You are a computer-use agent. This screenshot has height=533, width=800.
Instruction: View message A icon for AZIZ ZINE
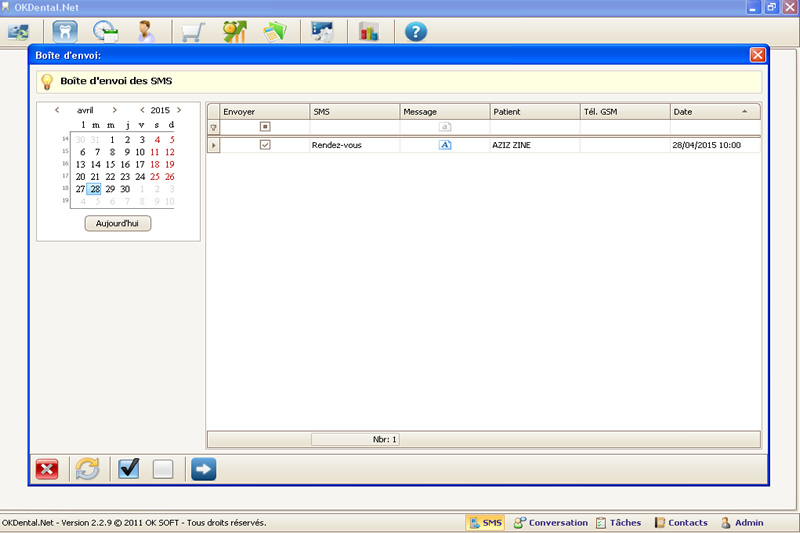445,145
